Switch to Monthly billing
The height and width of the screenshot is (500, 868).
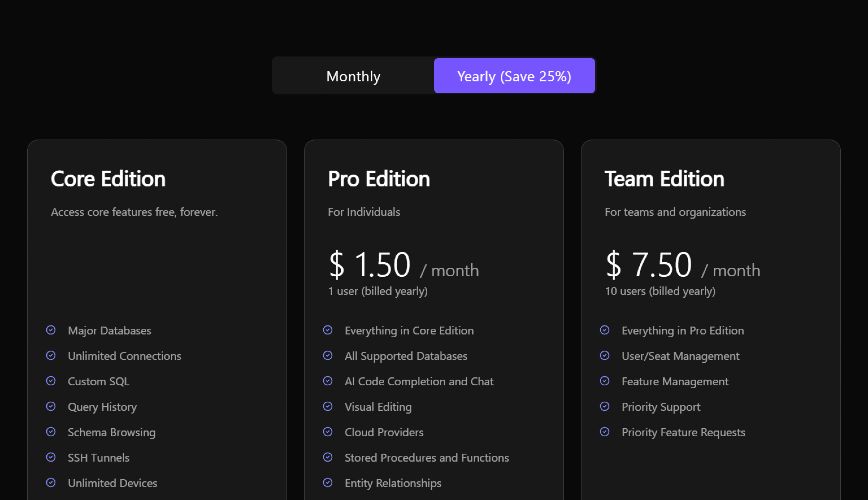(353, 76)
